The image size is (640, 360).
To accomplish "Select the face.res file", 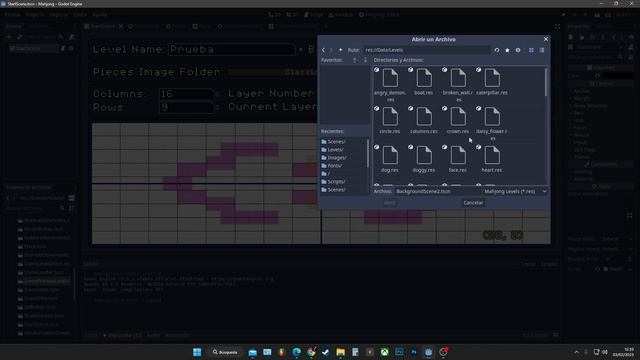I will pos(458,159).
